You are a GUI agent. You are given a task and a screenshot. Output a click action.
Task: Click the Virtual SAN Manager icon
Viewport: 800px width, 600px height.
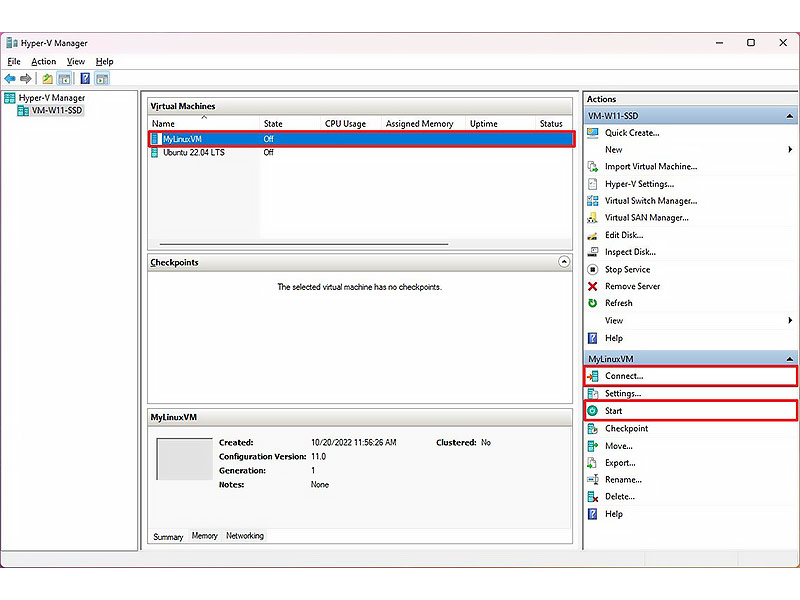[592, 218]
